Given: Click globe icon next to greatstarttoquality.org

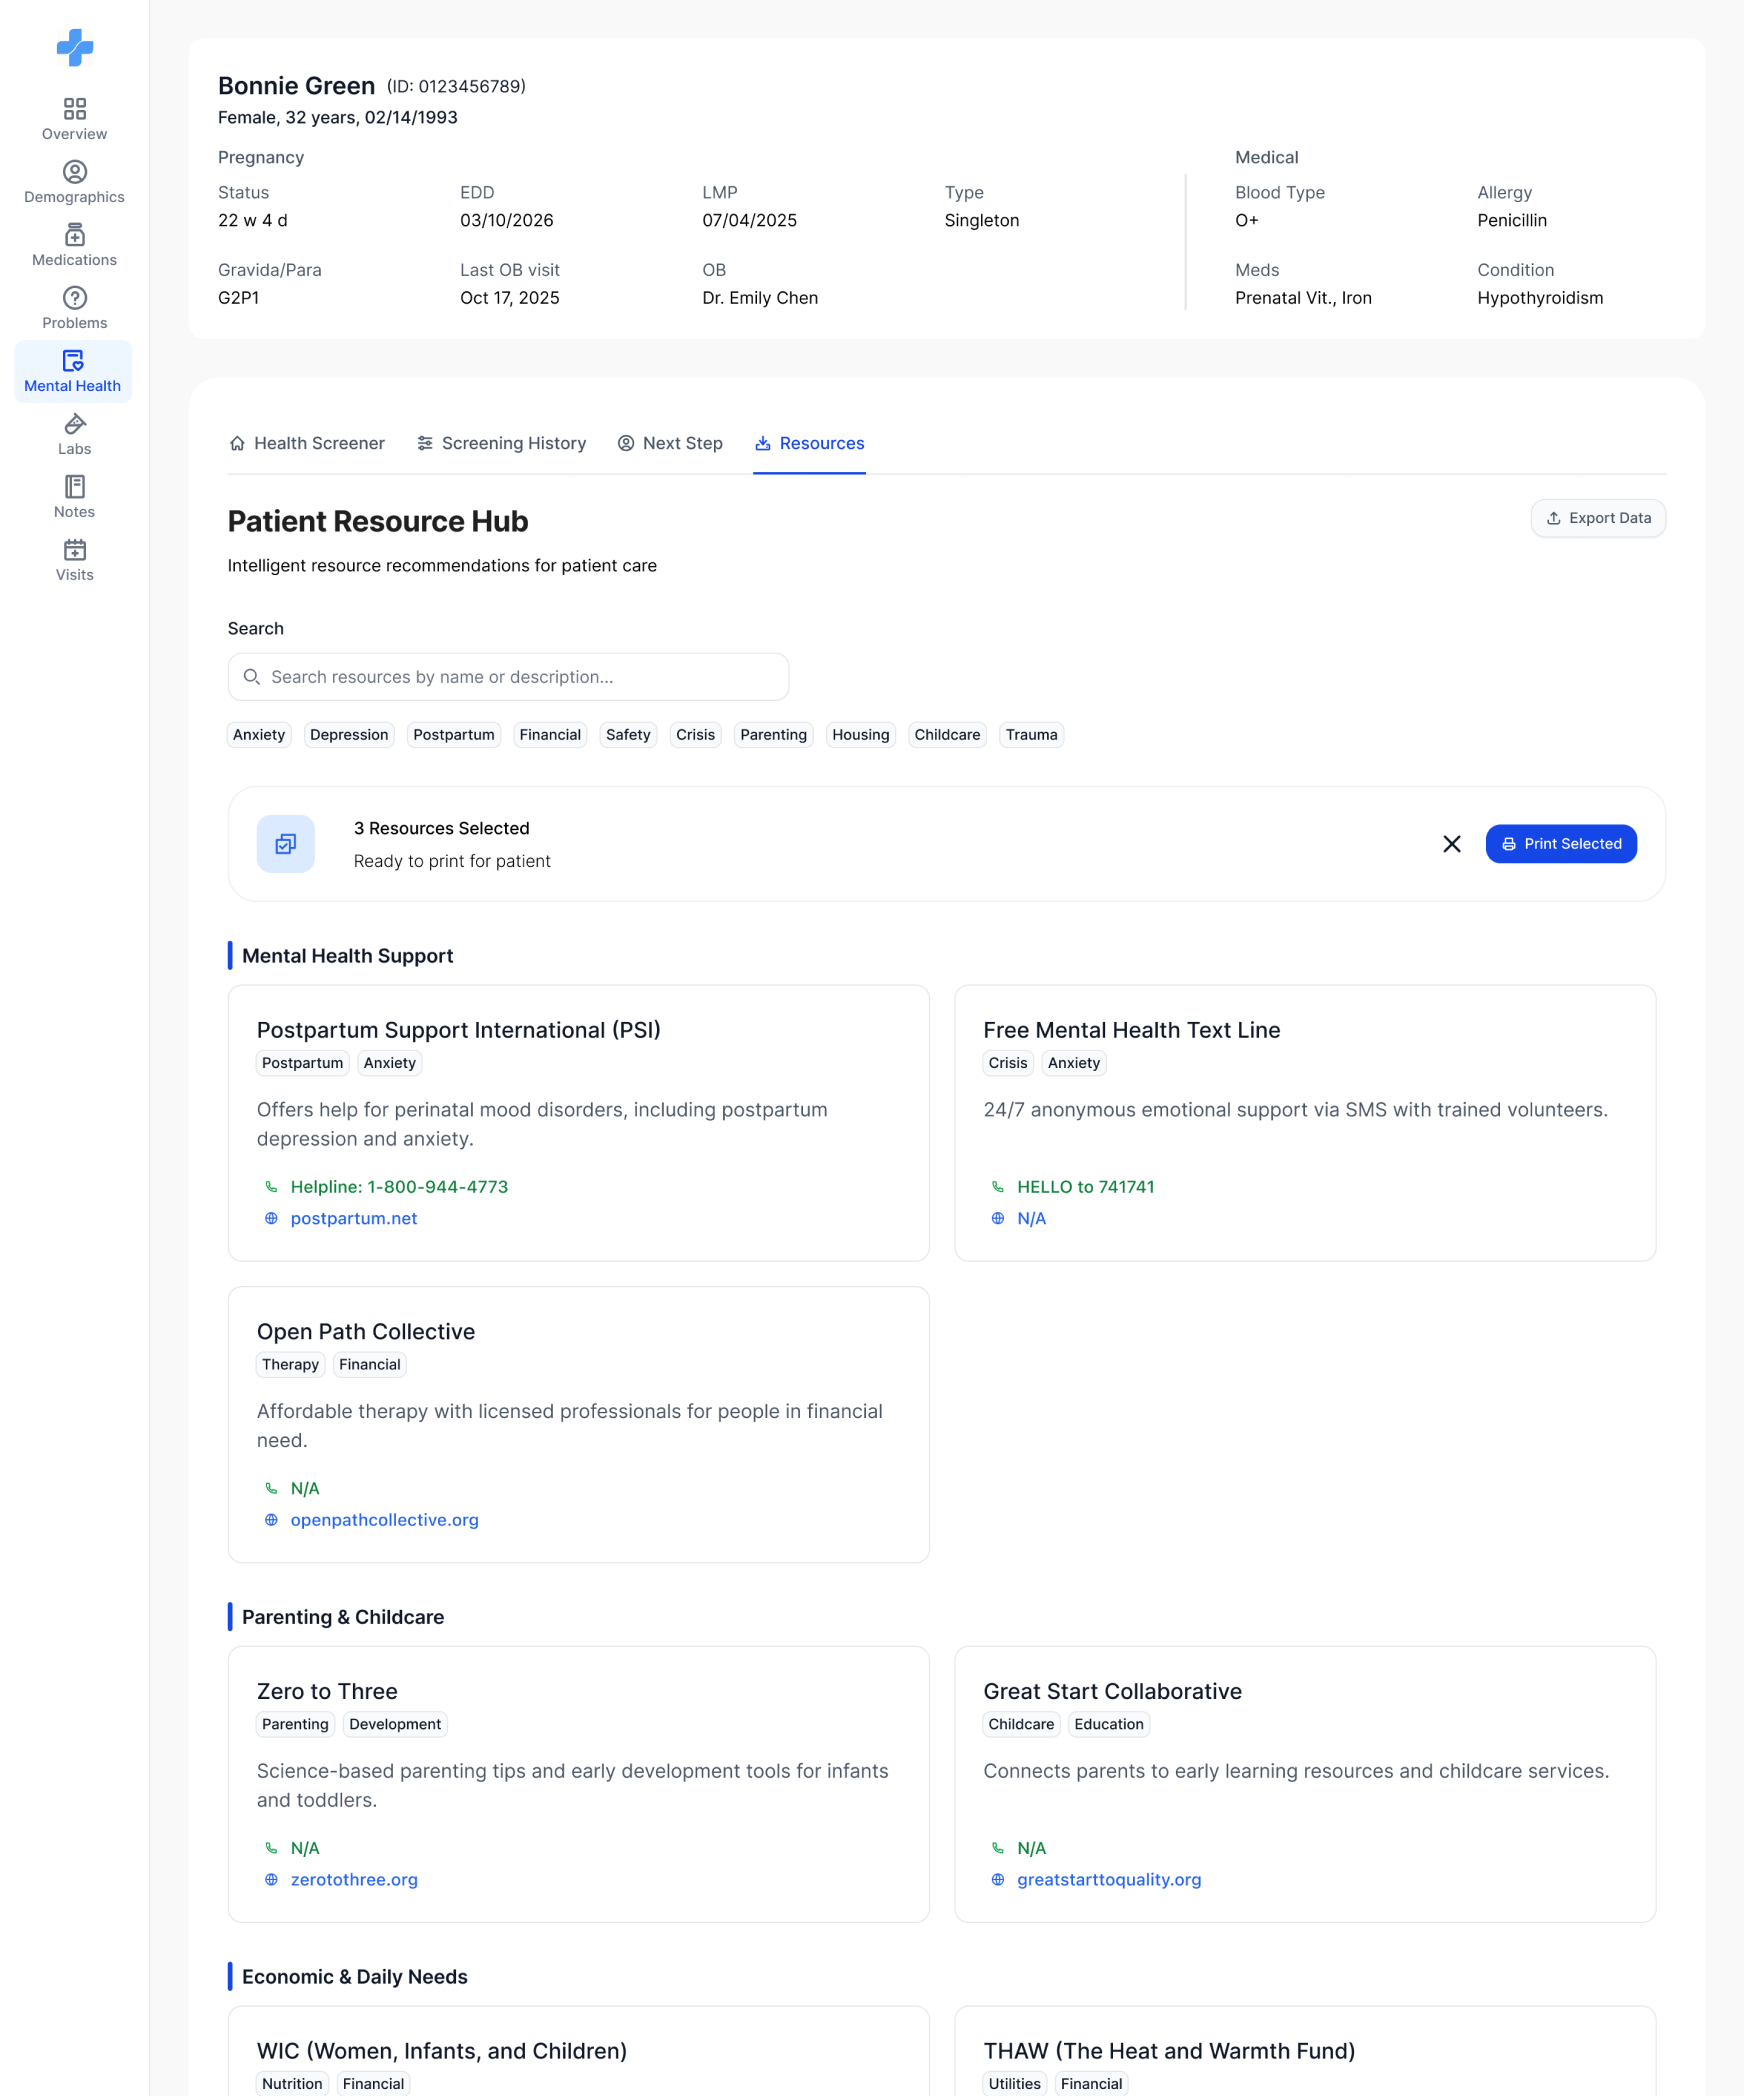Looking at the screenshot, I should click(998, 1880).
